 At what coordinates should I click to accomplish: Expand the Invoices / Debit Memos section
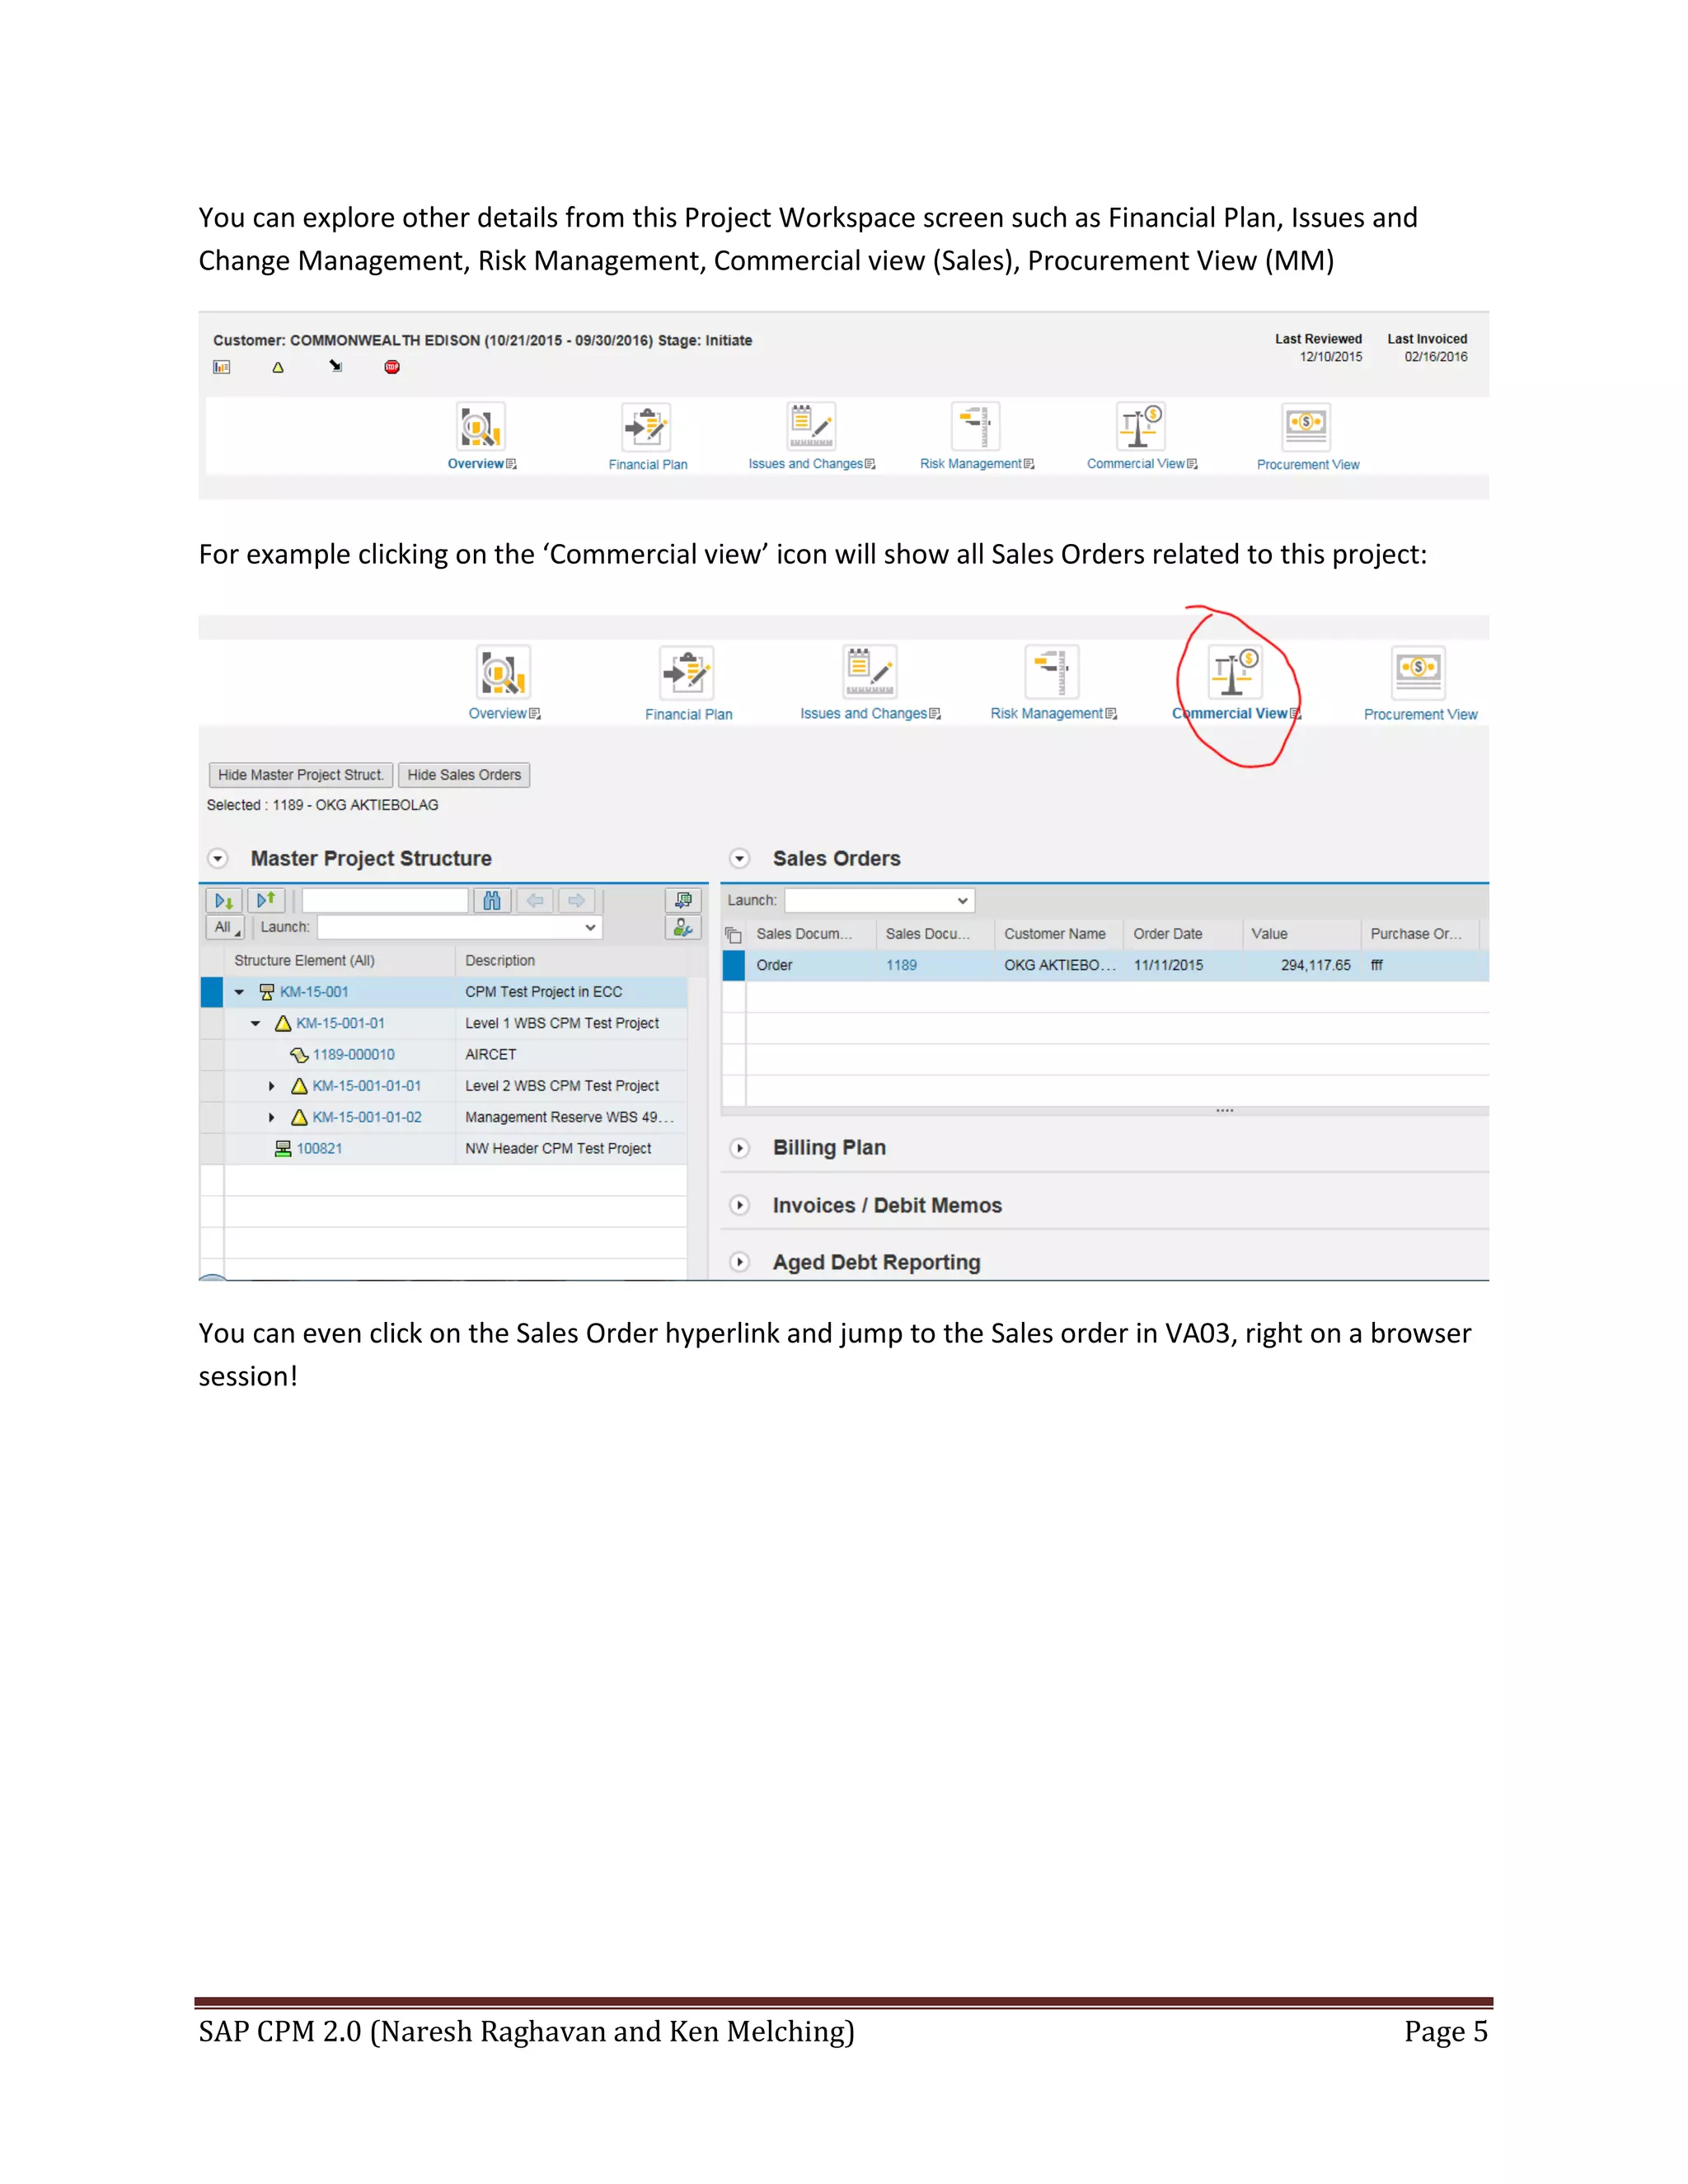click(x=740, y=1205)
